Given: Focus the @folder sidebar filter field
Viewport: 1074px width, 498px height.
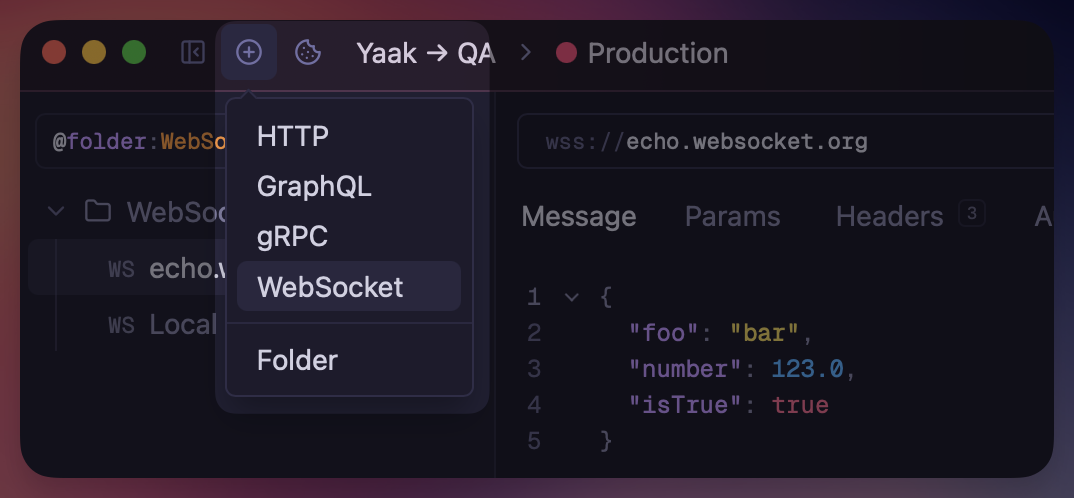Looking at the screenshot, I should (130, 142).
